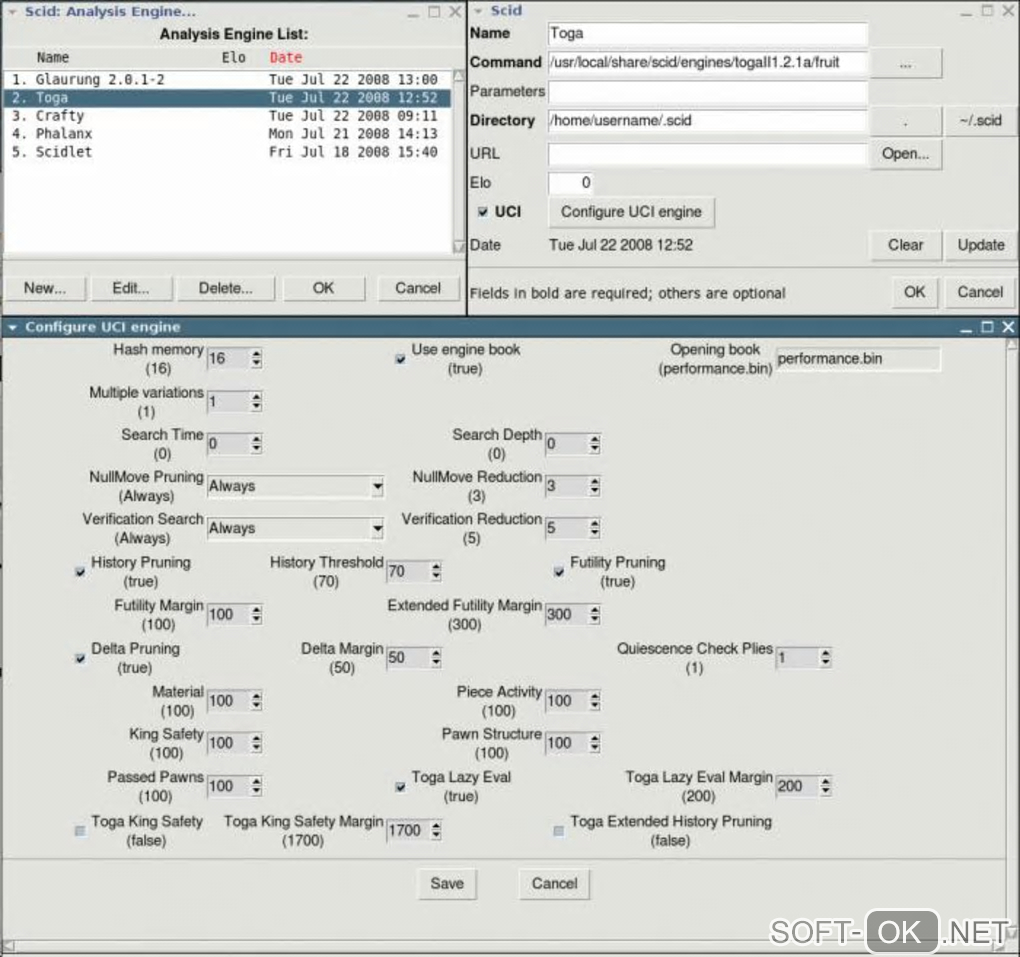The image size is (1020, 957).
Task: Click Cancel in Scid engine edit window
Action: [980, 292]
